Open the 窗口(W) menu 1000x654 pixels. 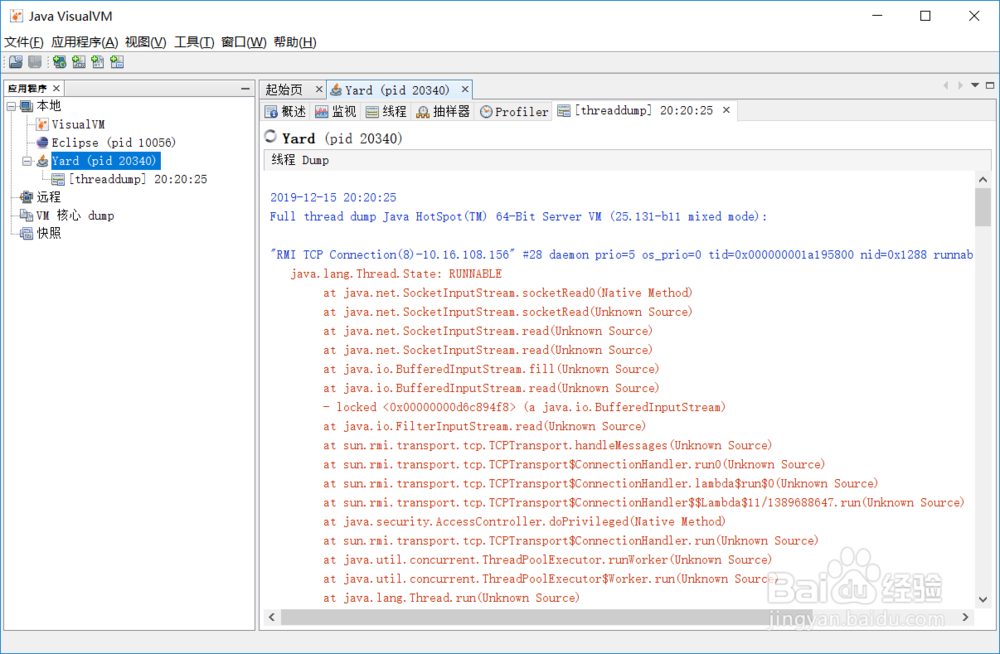[x=244, y=42]
